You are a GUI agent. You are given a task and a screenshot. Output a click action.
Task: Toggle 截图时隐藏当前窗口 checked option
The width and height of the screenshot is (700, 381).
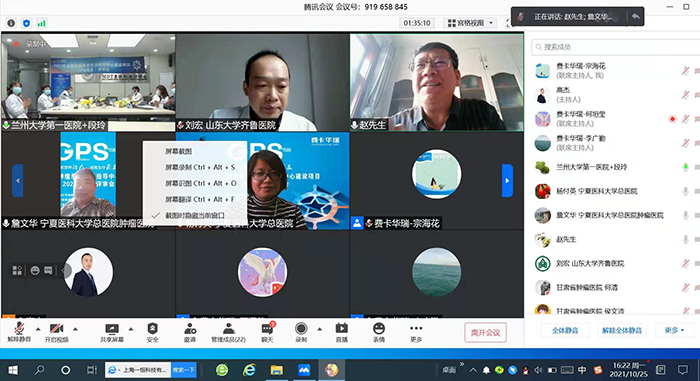tap(195, 215)
